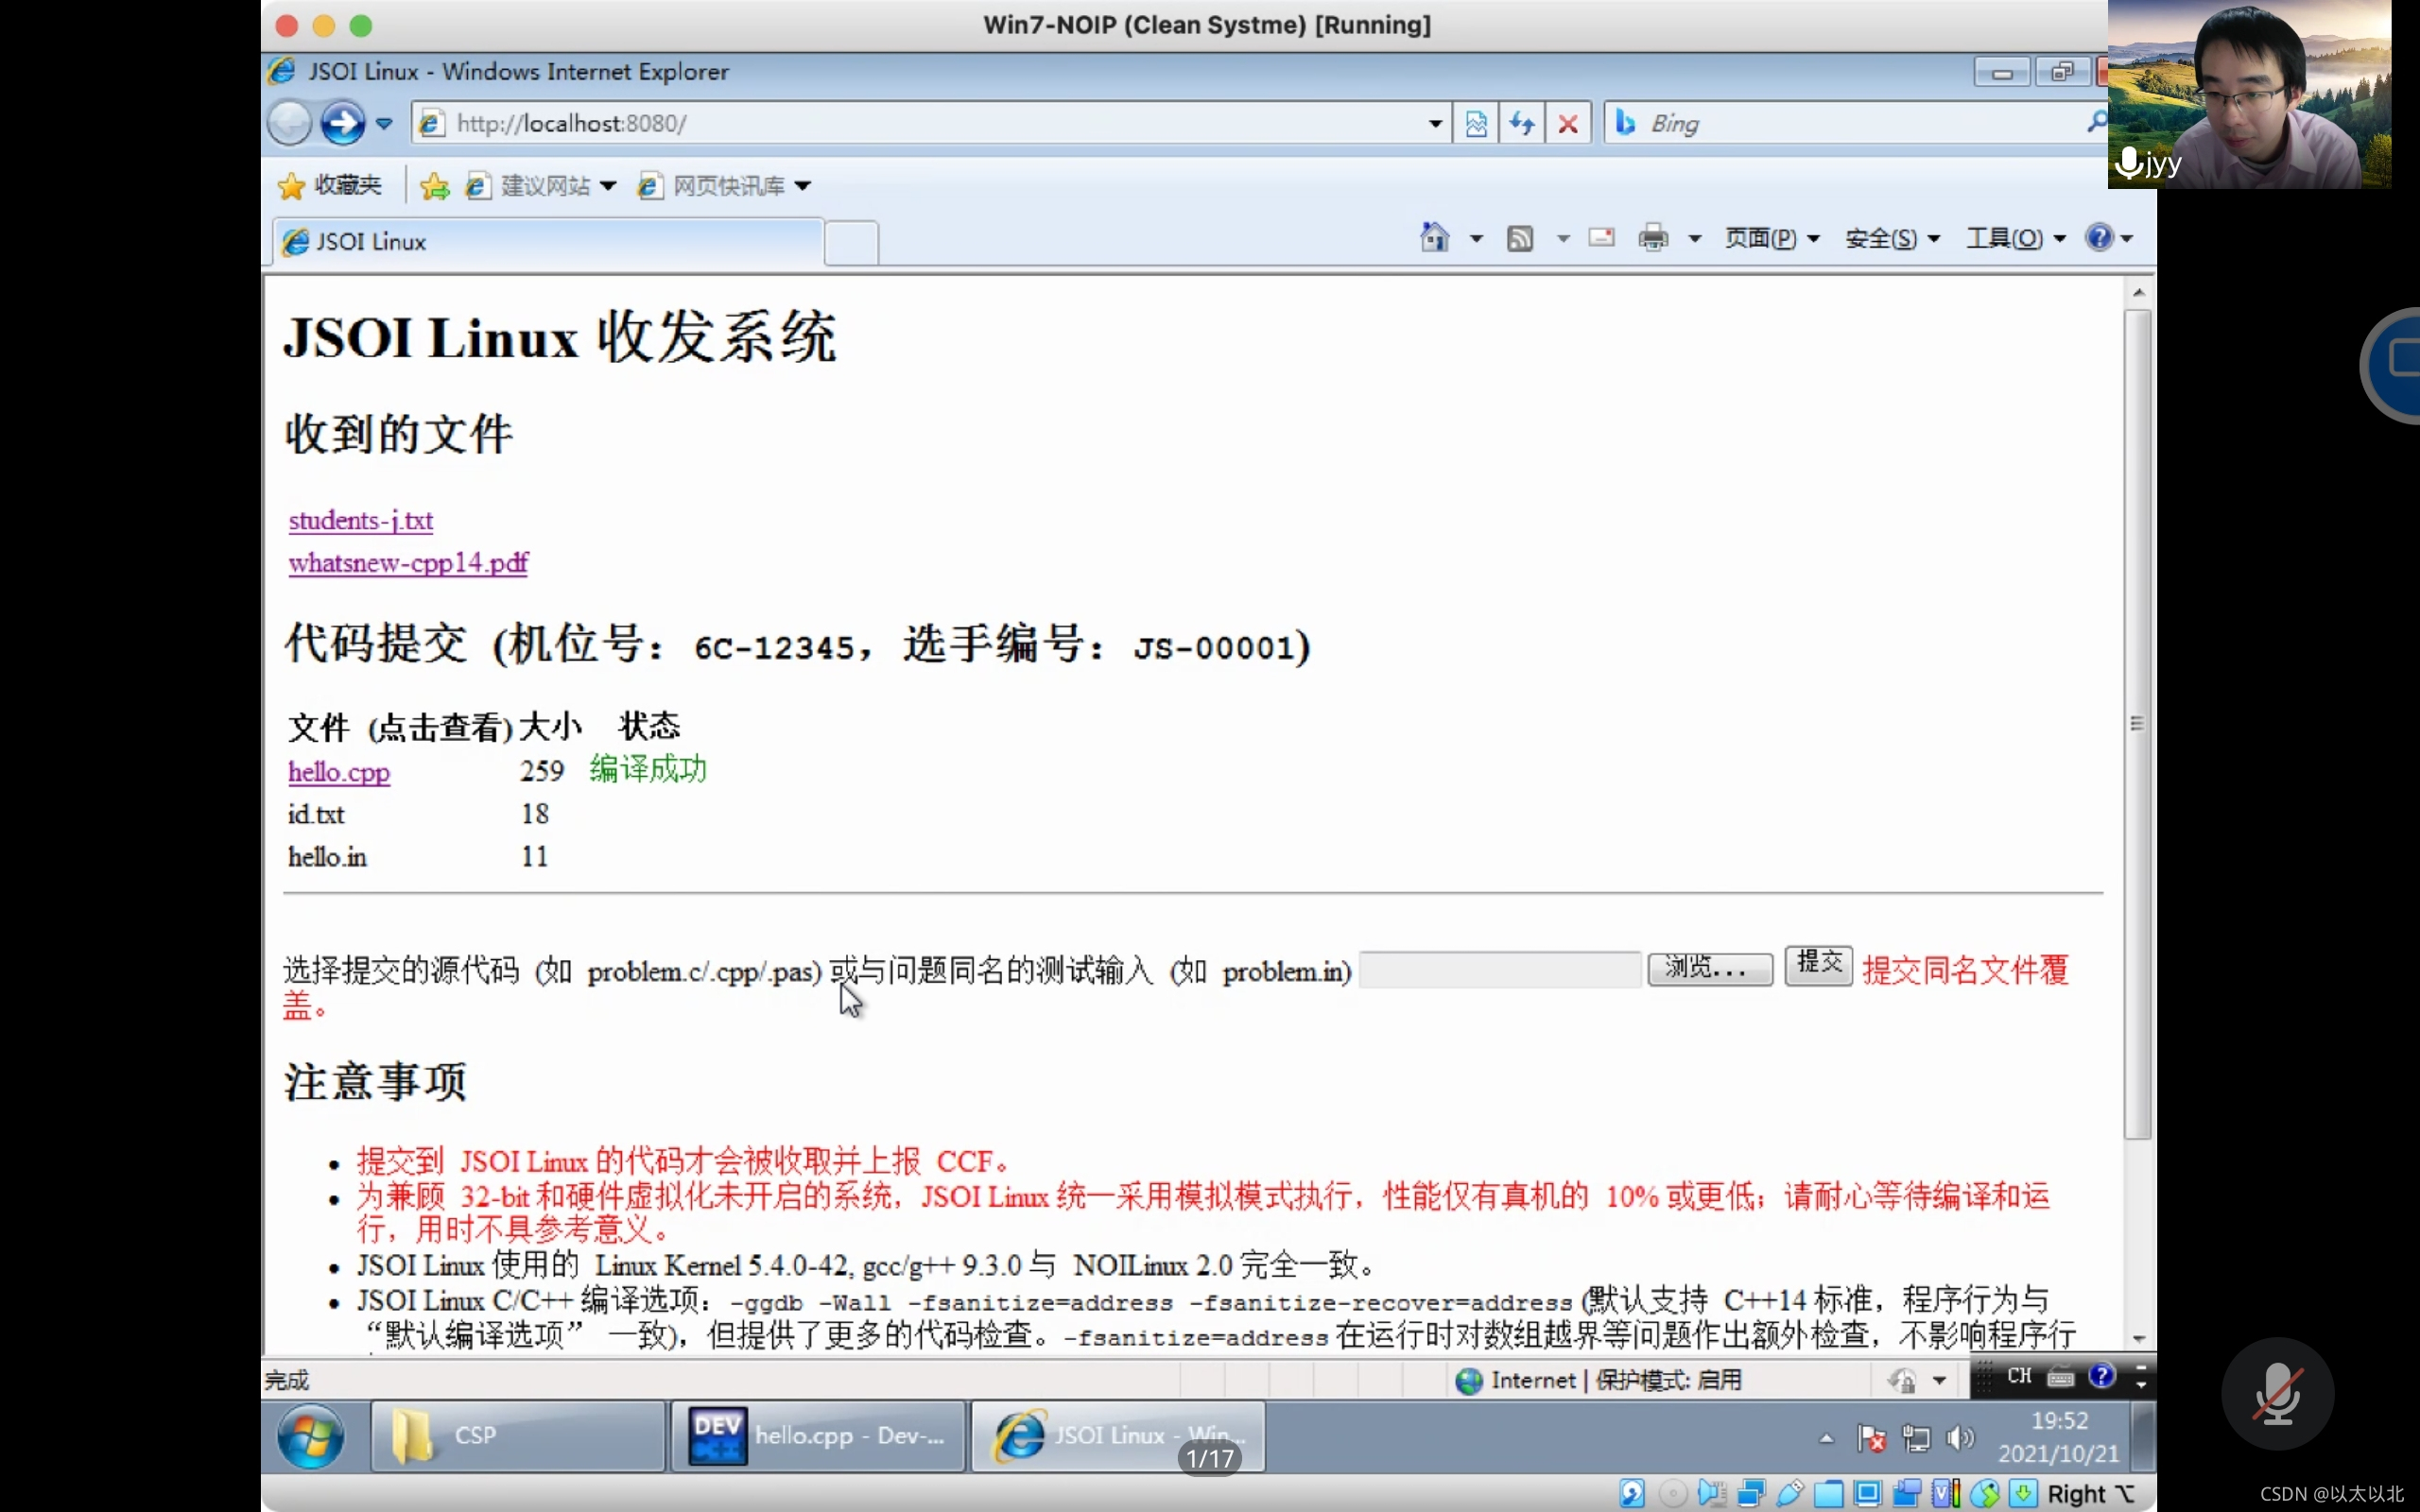Click the add to favorites bar icon
This screenshot has height=1512, width=2420.
[435, 186]
